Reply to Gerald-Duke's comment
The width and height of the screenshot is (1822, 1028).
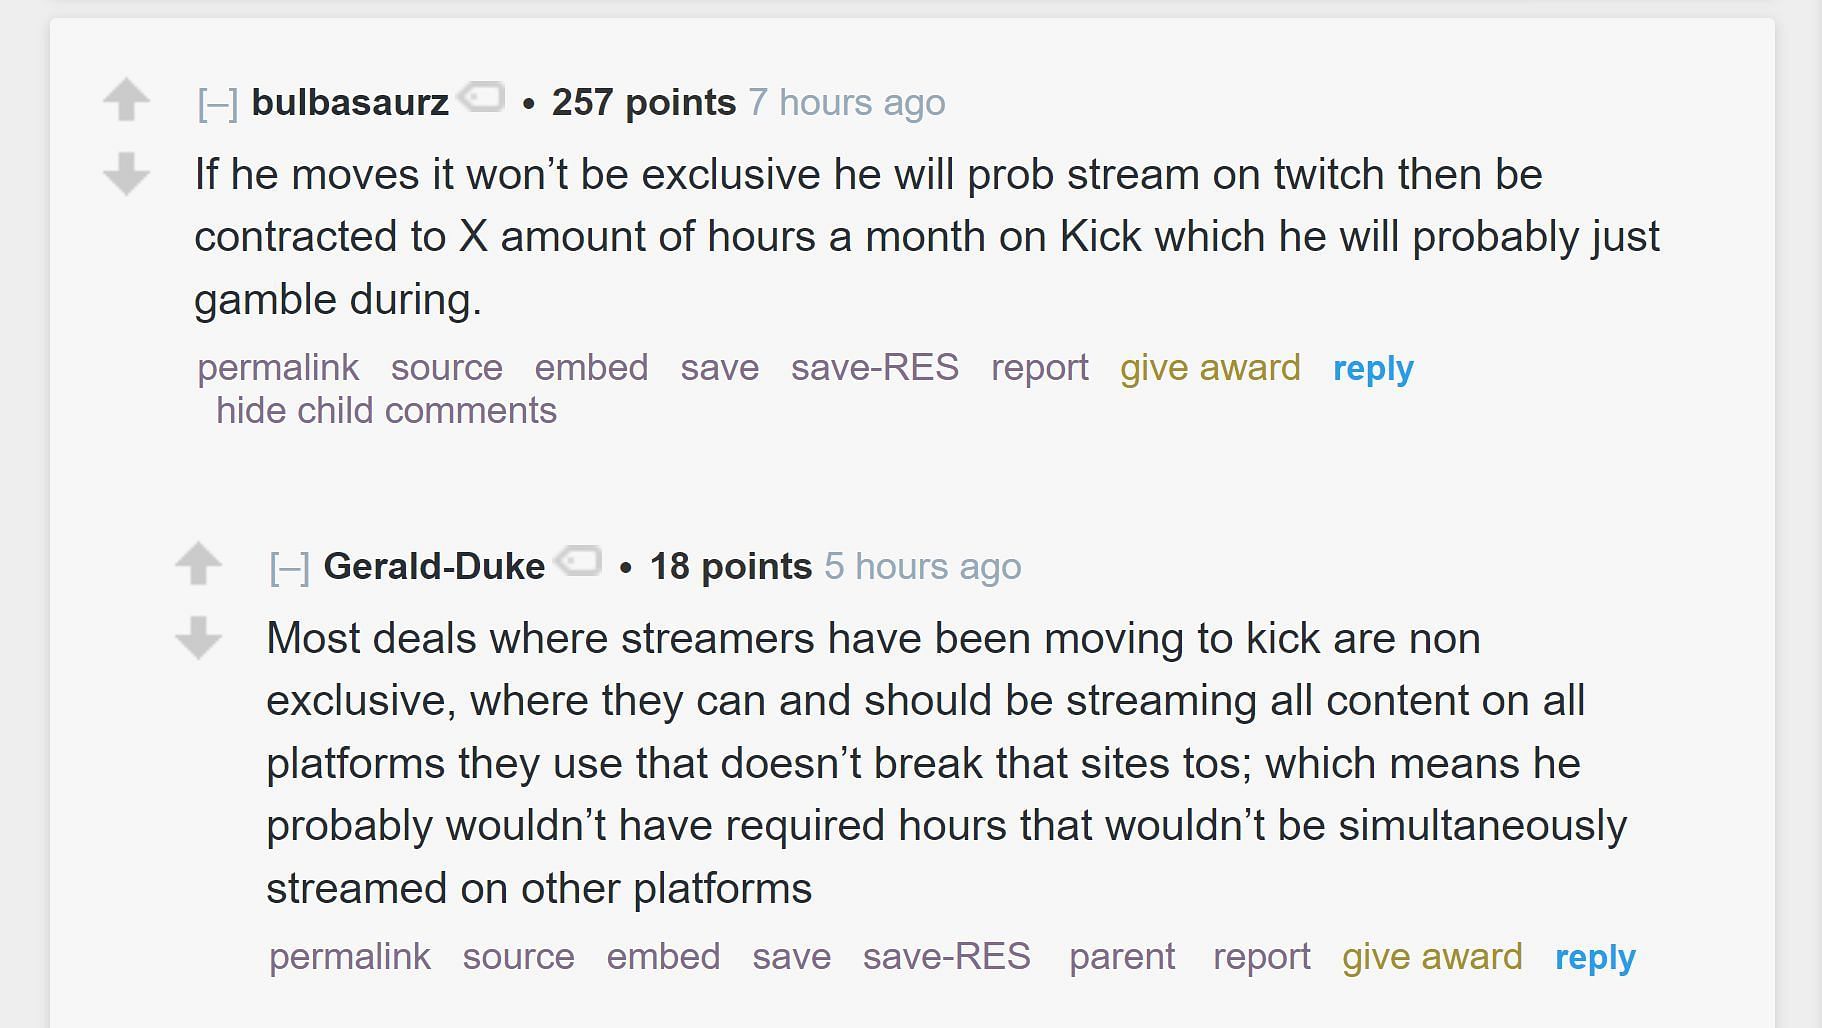pyautogui.click(x=1595, y=957)
